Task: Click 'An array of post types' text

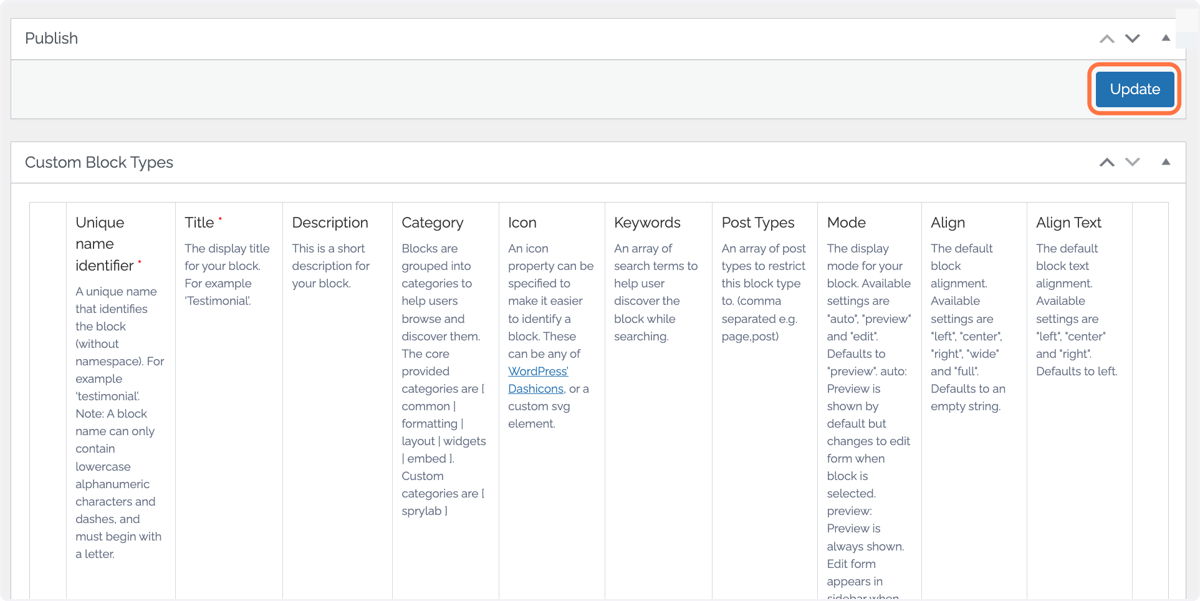Action: [x=764, y=292]
